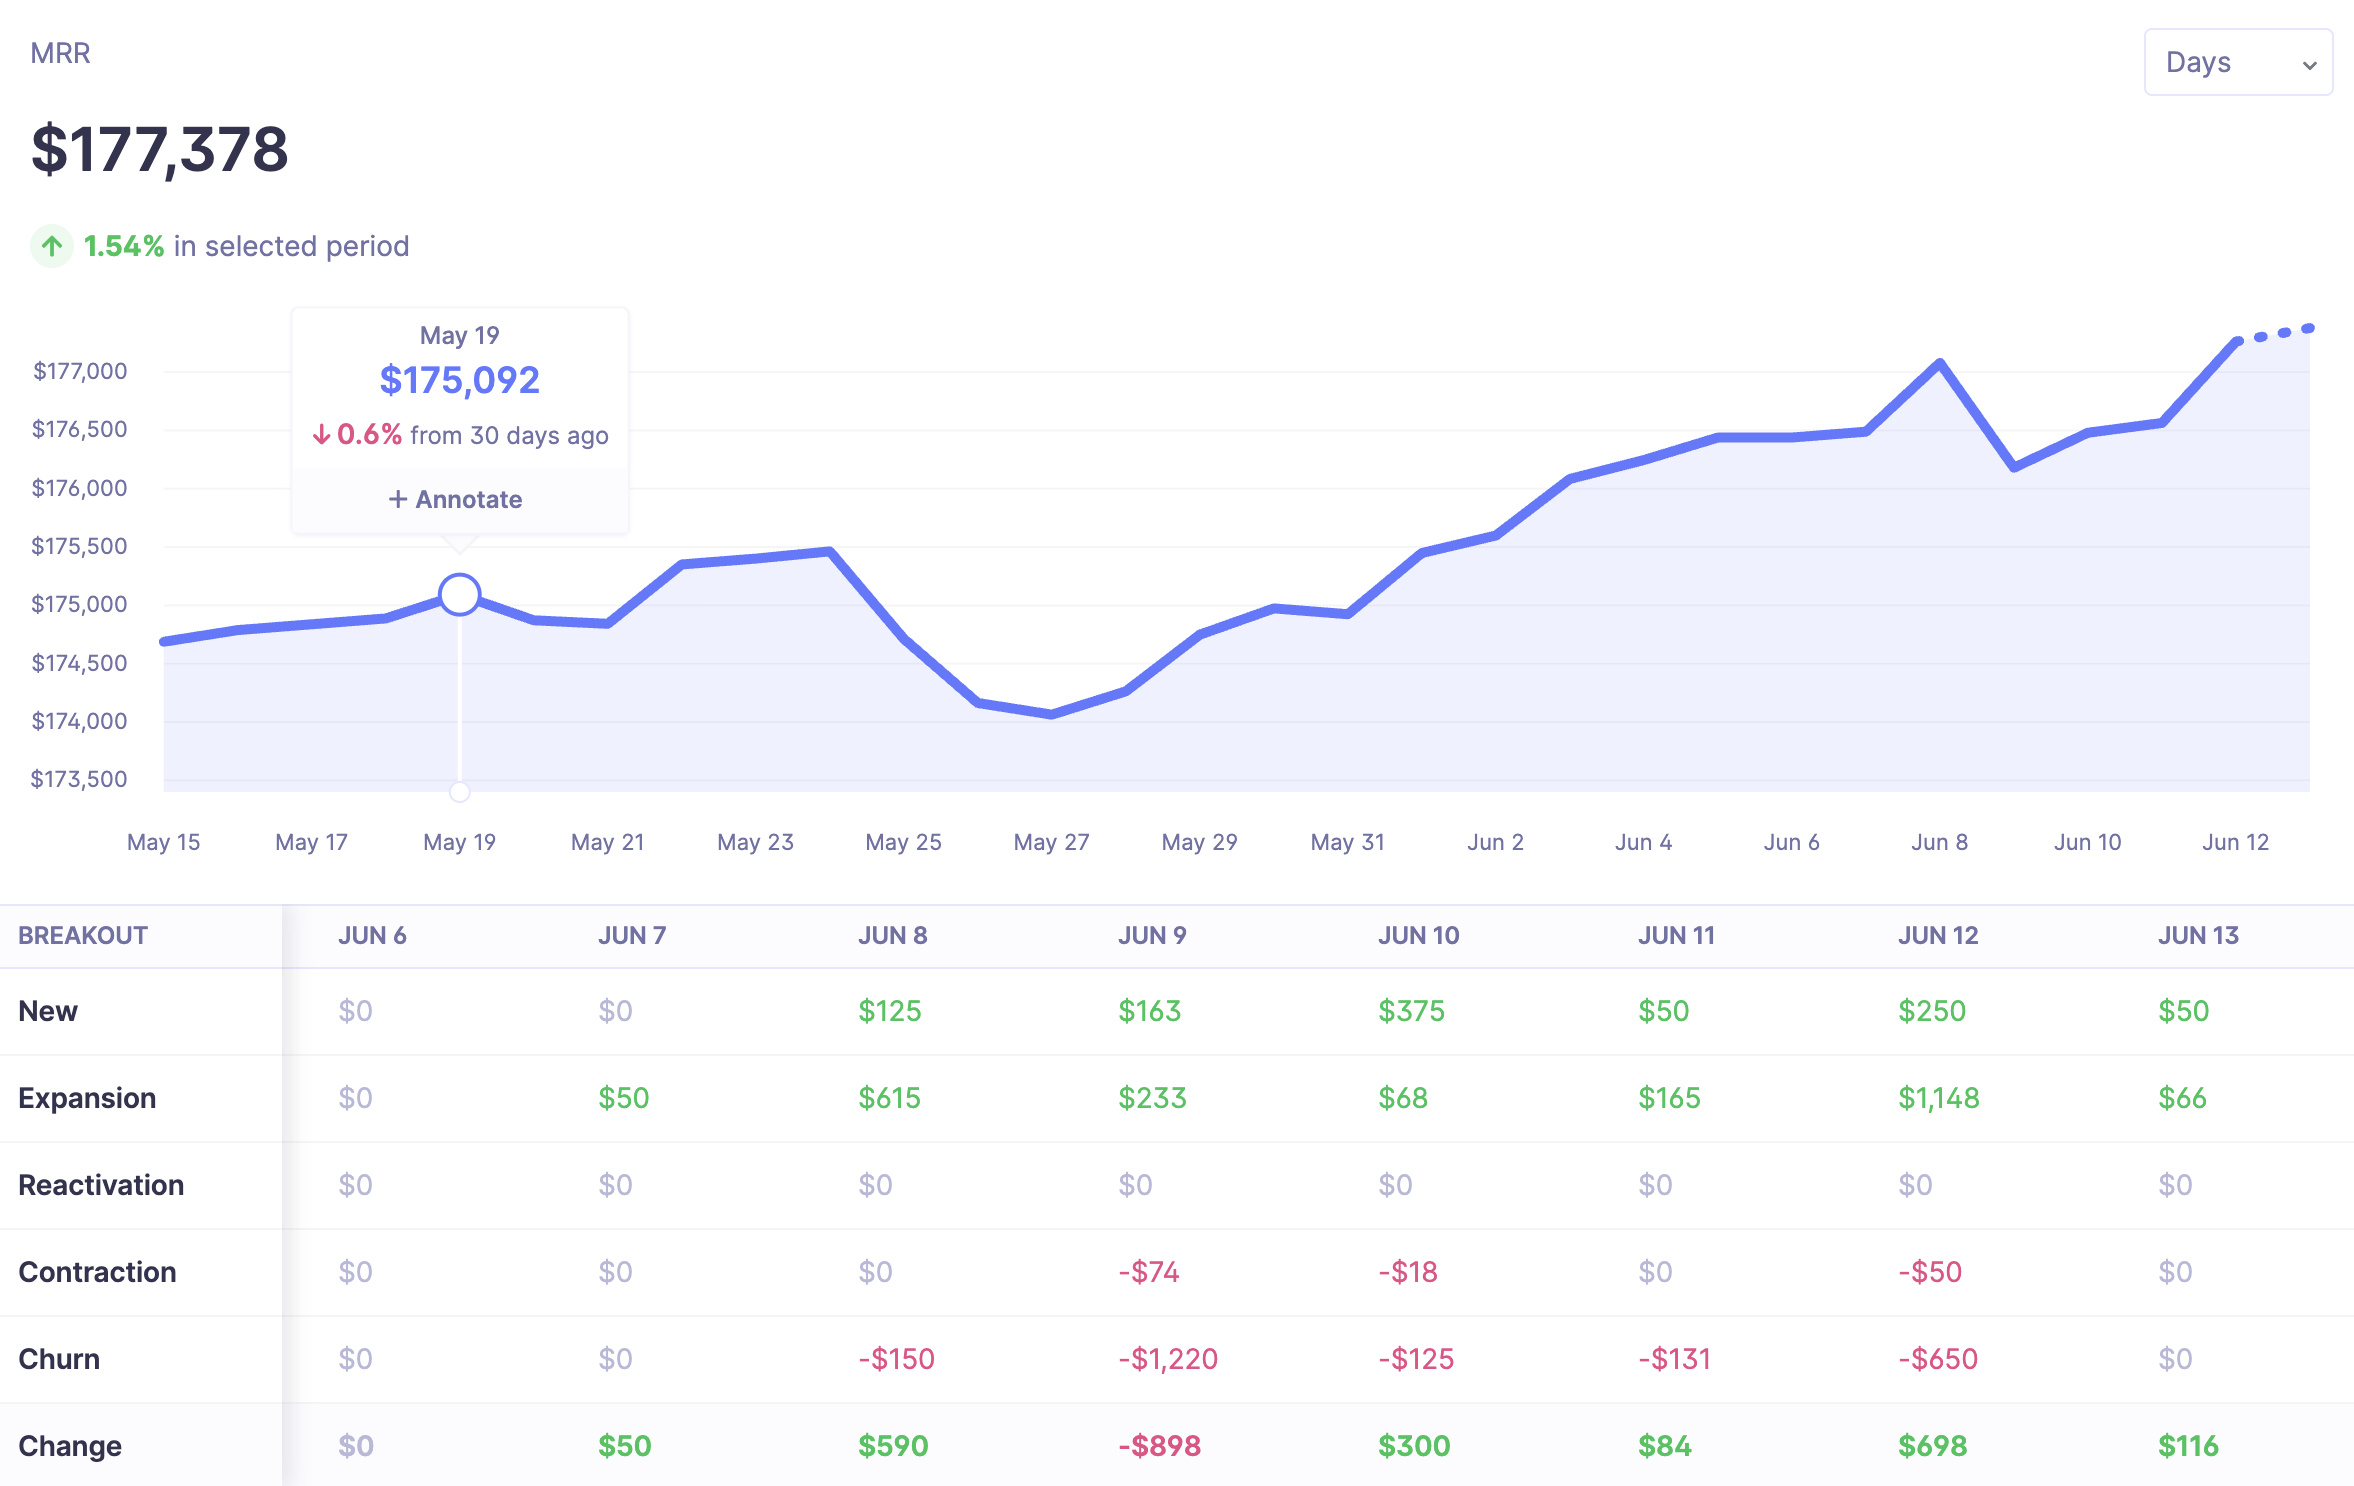Viewport: 2354px width, 1486px height.
Task: Select the Contraction row label
Action: [x=97, y=1271]
